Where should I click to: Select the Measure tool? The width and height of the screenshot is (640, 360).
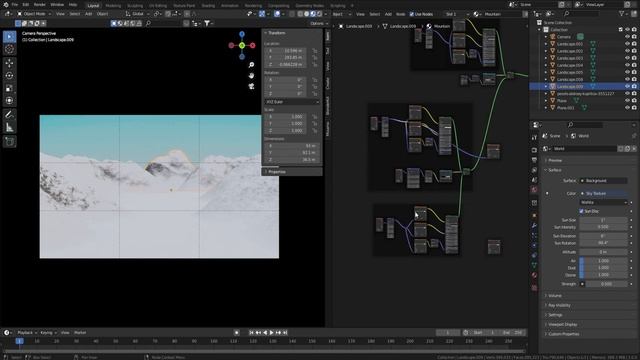(9, 127)
